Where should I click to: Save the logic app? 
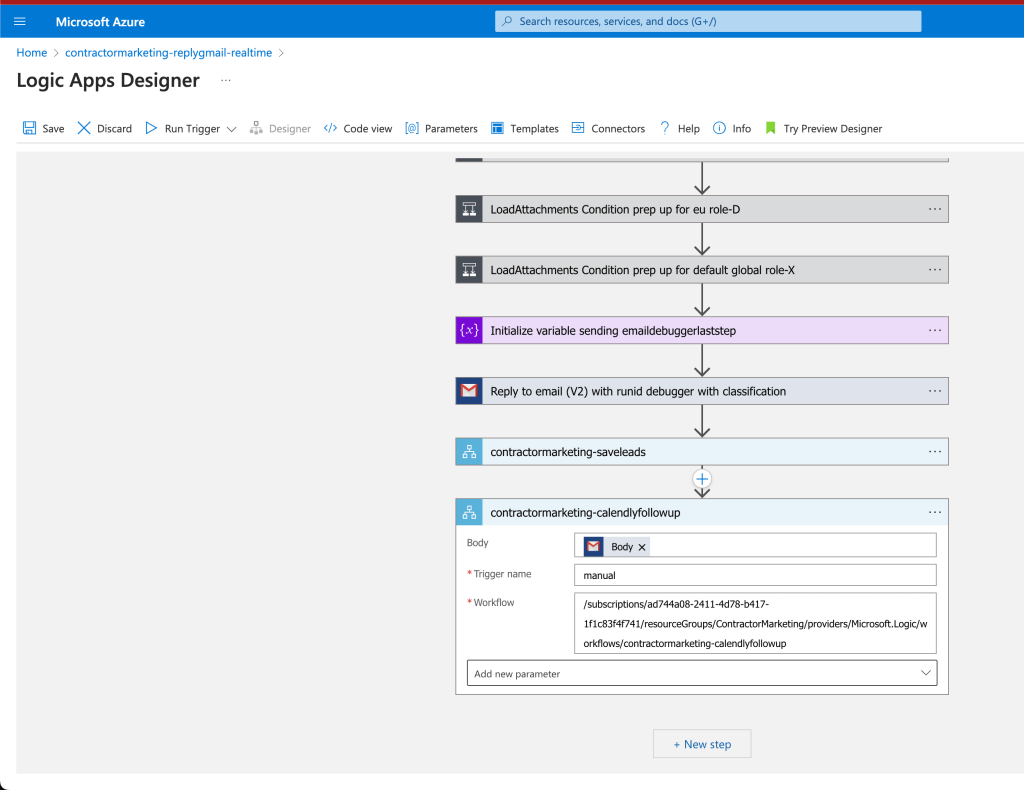pos(44,128)
